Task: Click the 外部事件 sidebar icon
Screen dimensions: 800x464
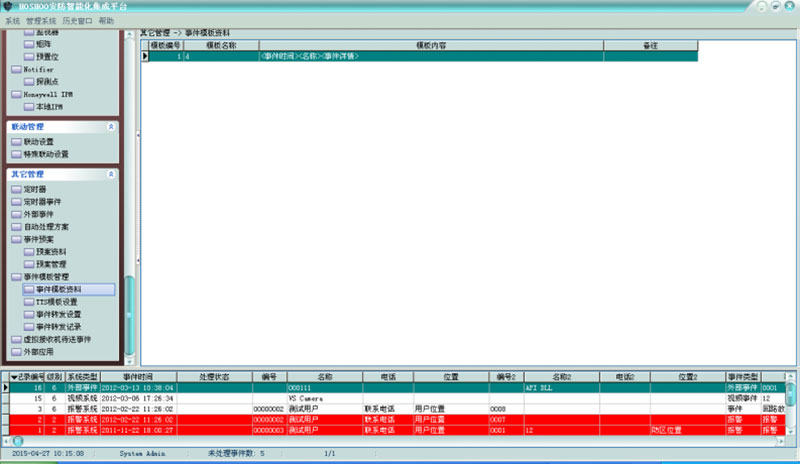Action: 16,214
